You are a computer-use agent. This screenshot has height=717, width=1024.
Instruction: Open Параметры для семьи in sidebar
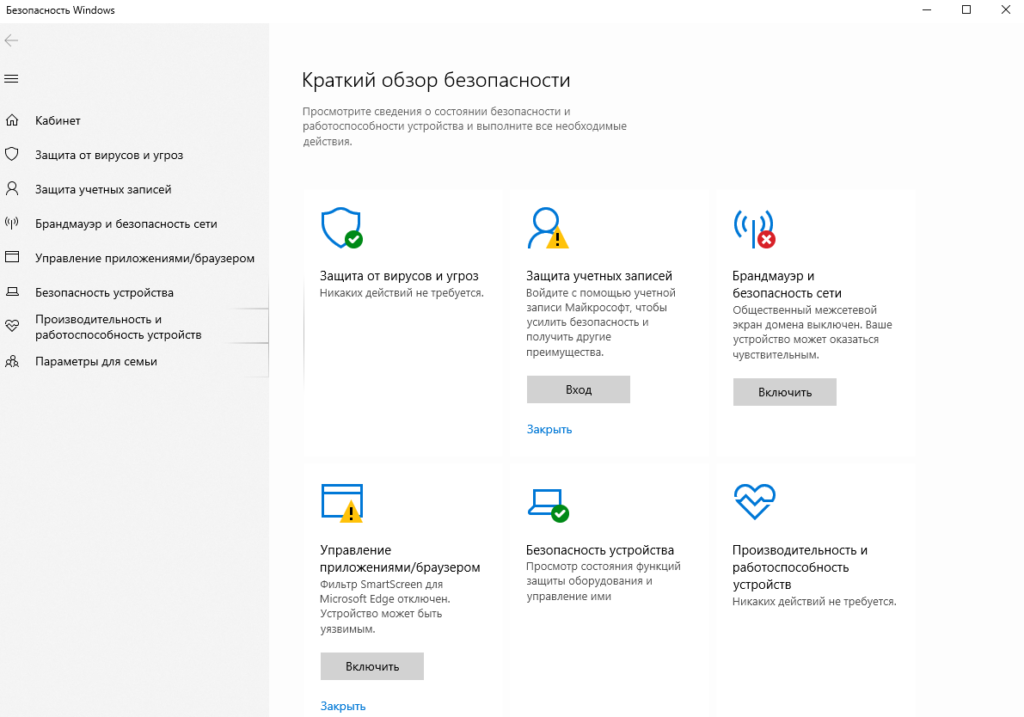pyautogui.click(x=96, y=362)
